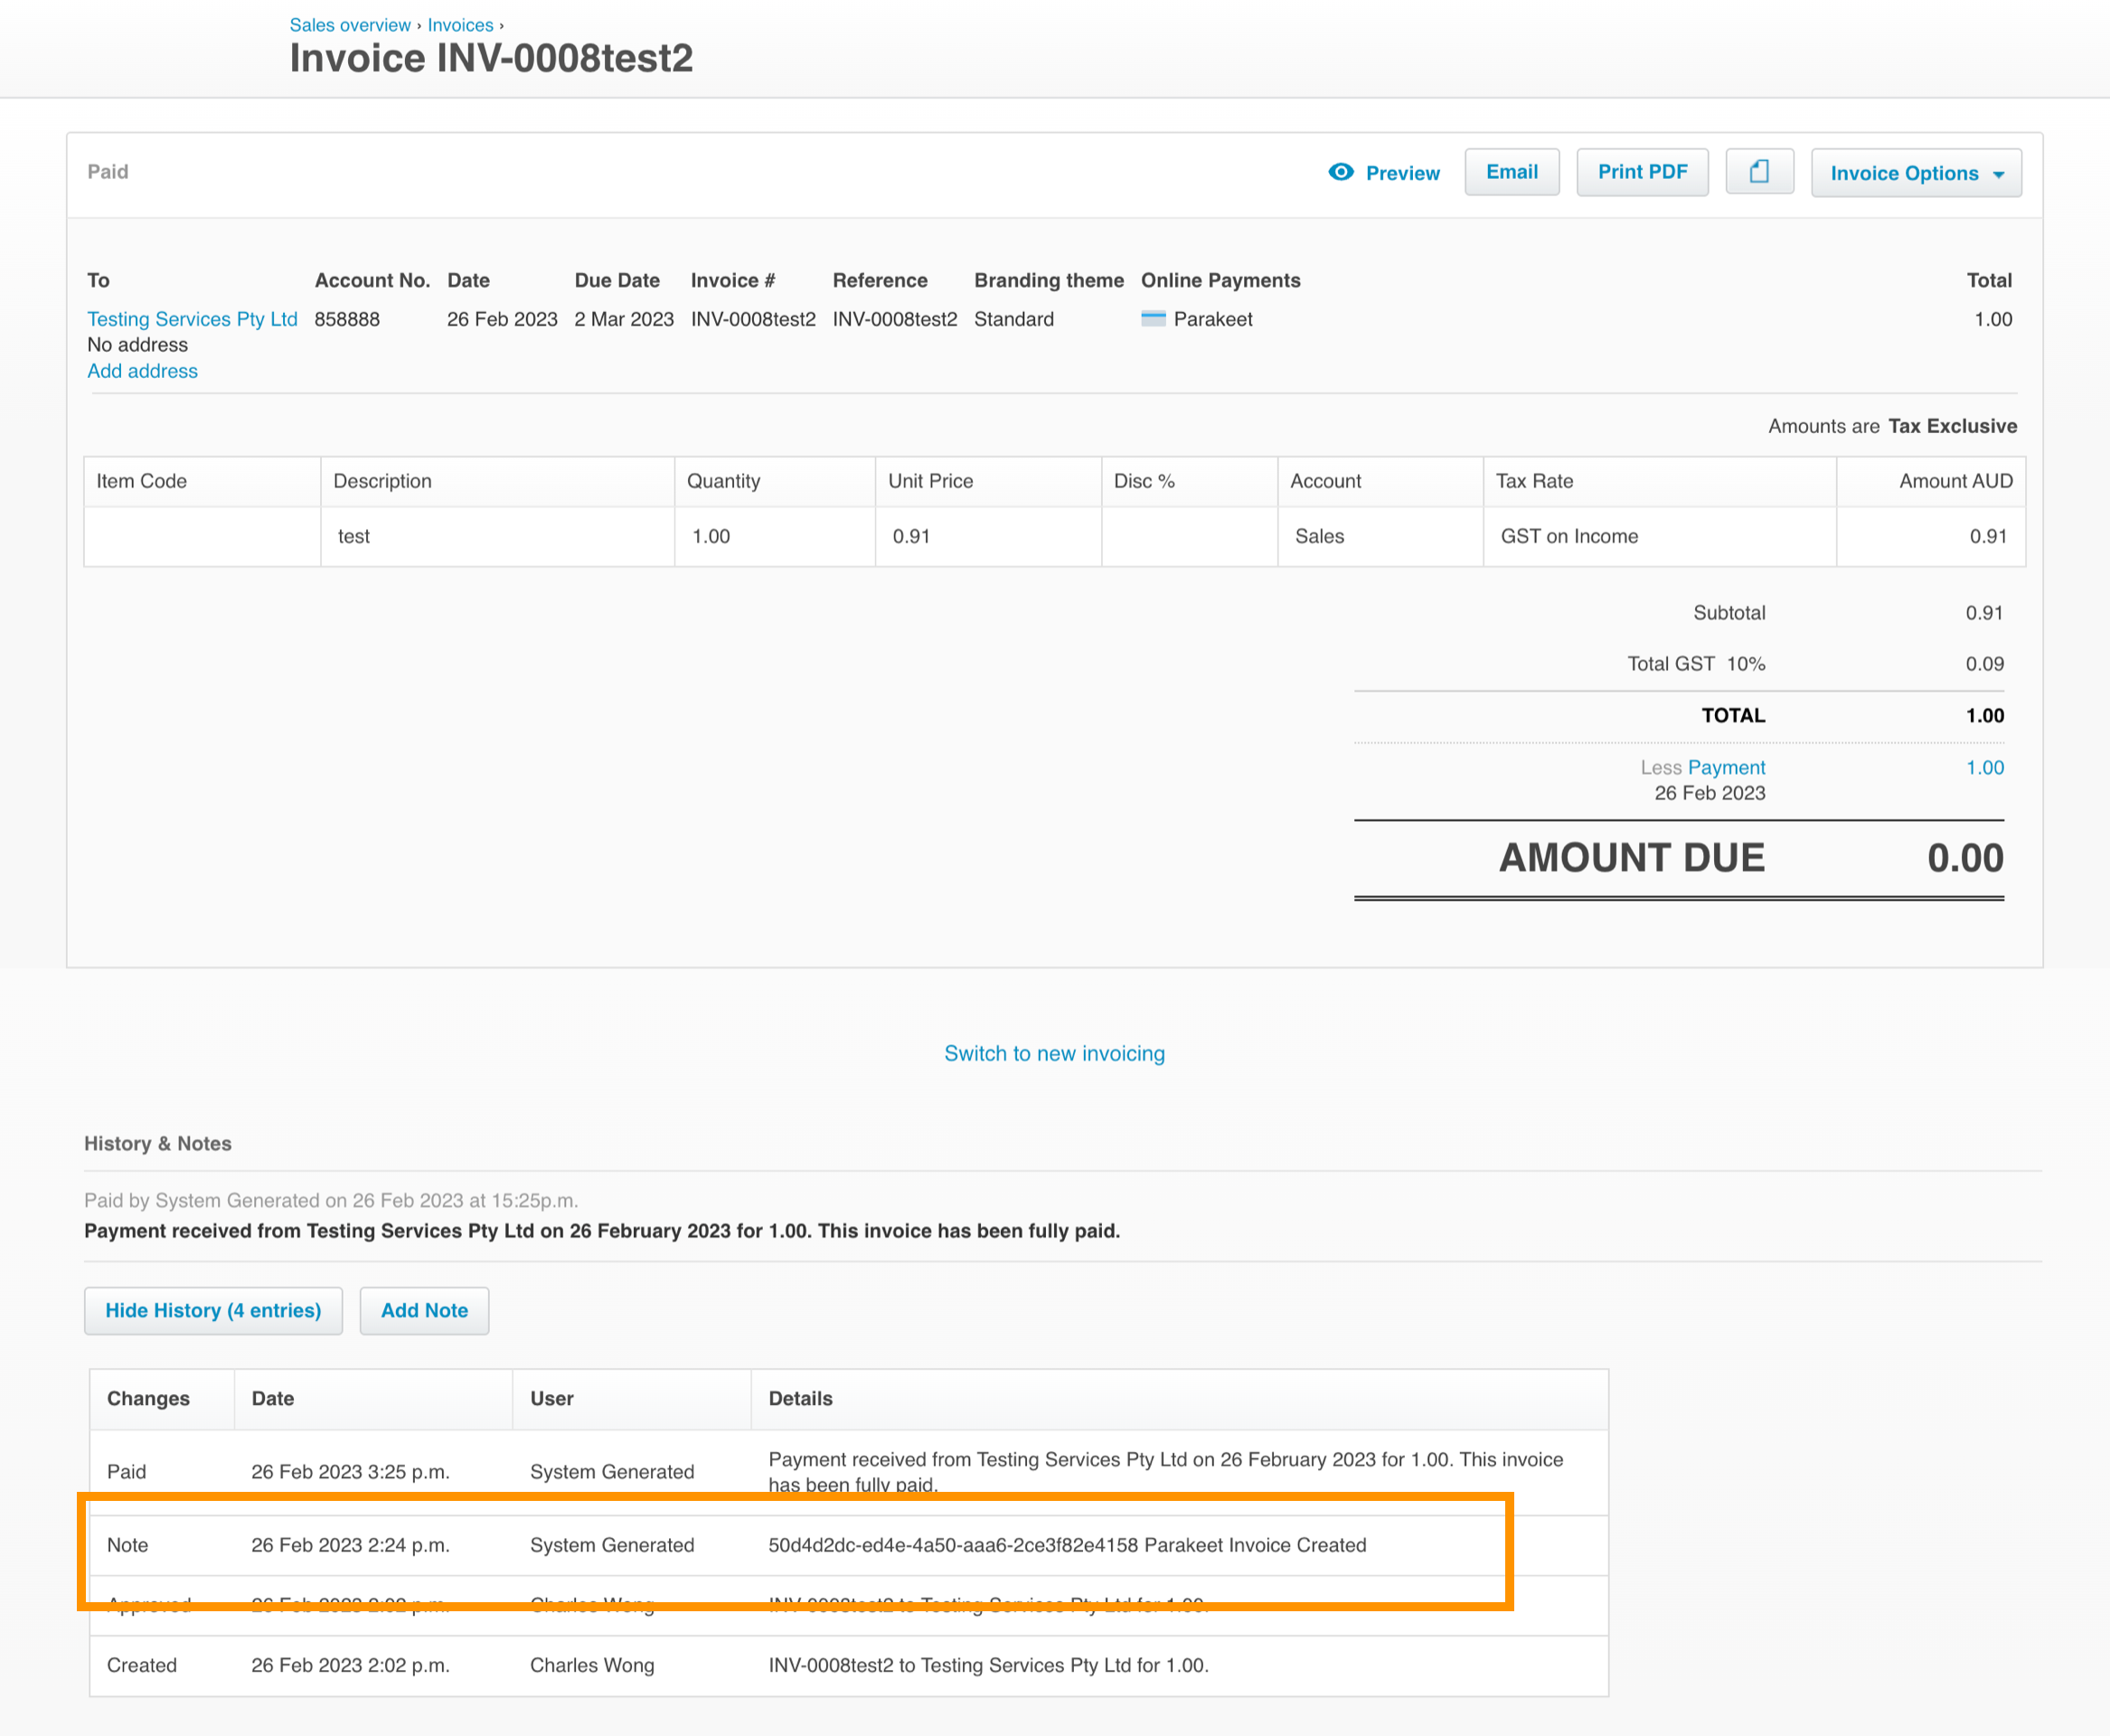Image resolution: width=2110 pixels, height=1736 pixels.
Task: Open the Invoice Options dropdown
Action: (1903, 173)
